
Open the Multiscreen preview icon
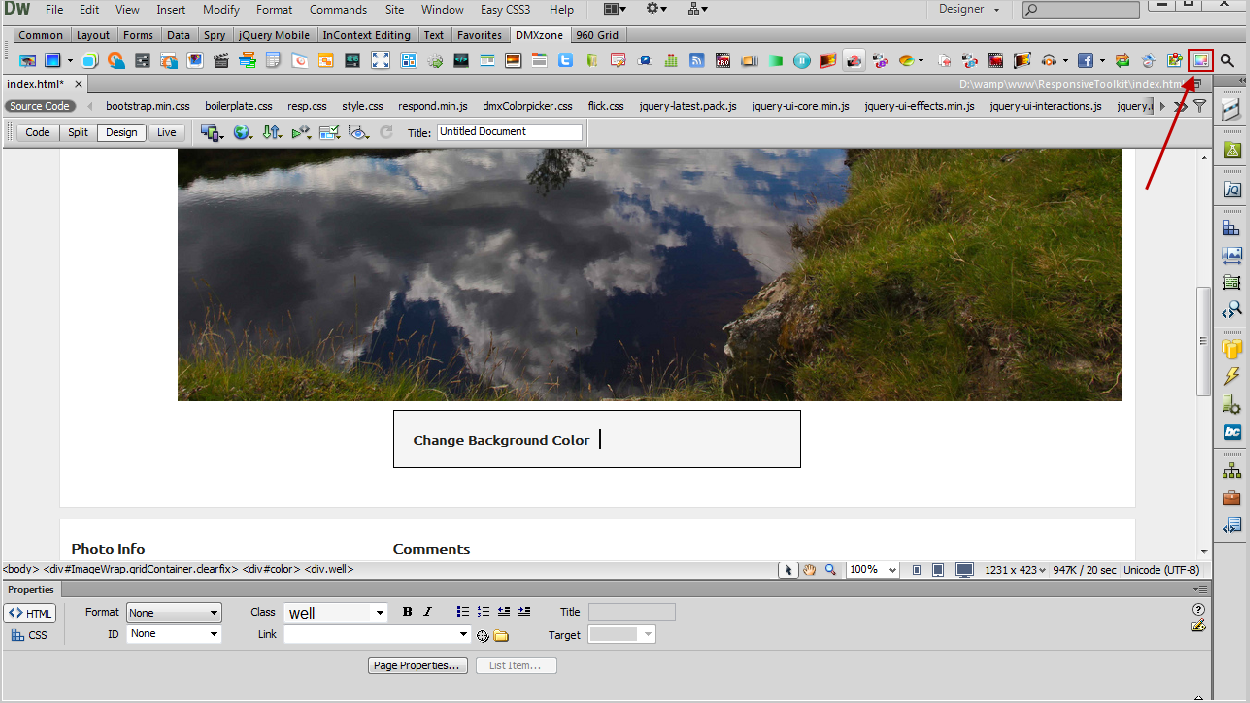210,132
